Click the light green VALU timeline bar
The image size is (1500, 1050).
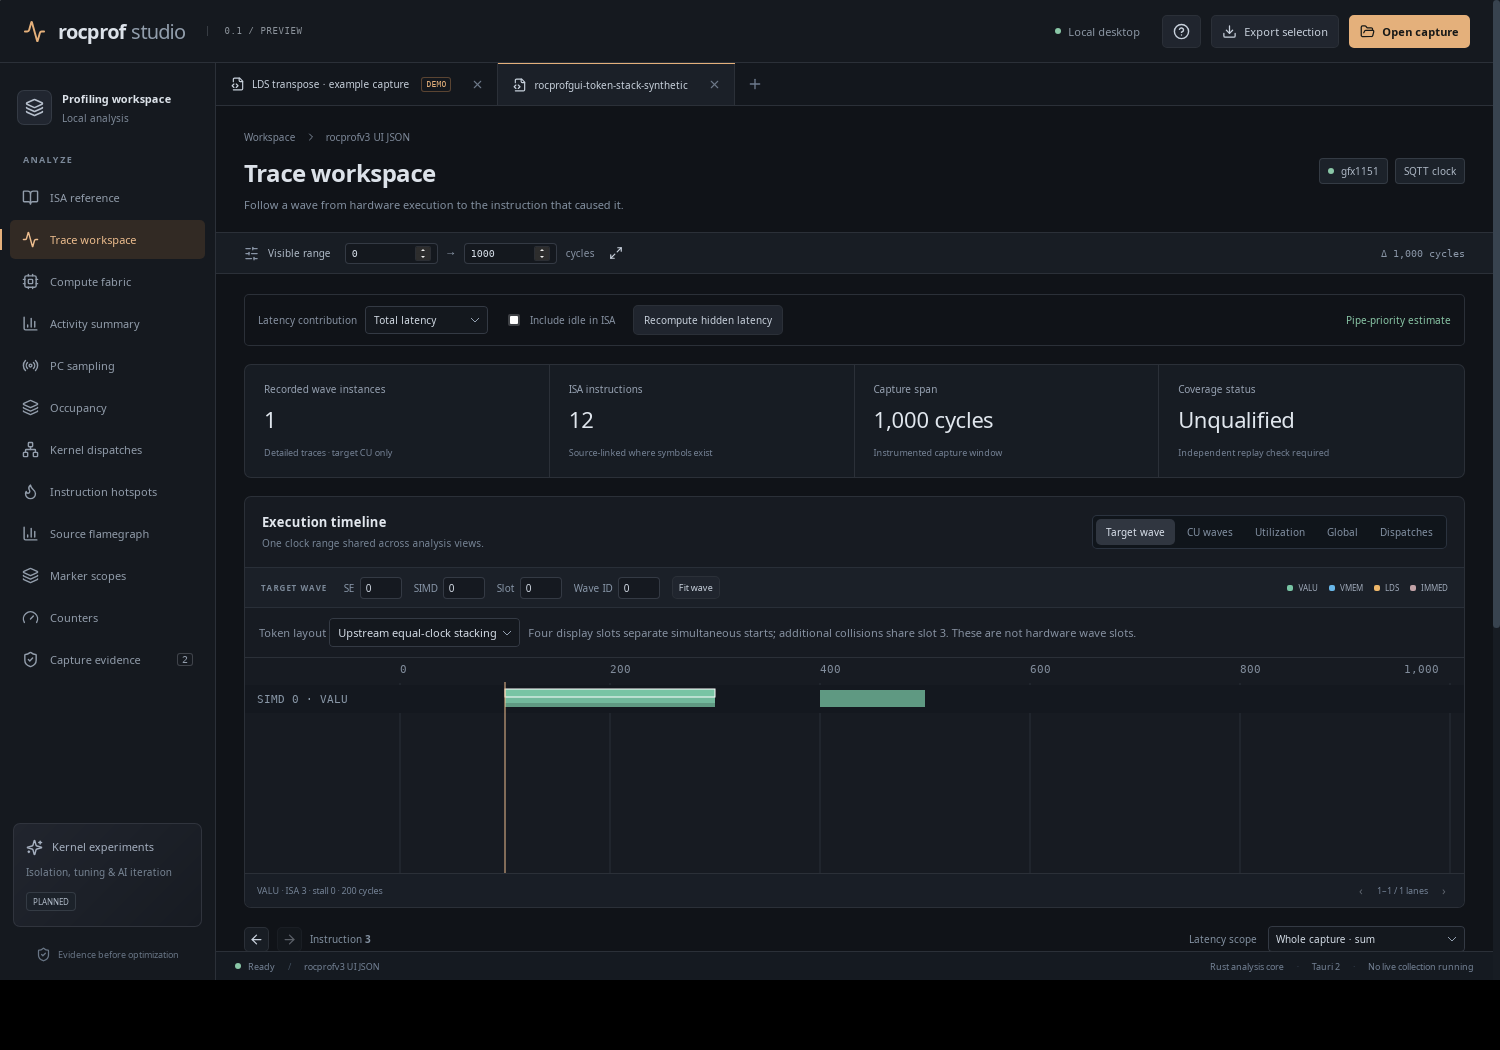pyautogui.click(x=610, y=693)
